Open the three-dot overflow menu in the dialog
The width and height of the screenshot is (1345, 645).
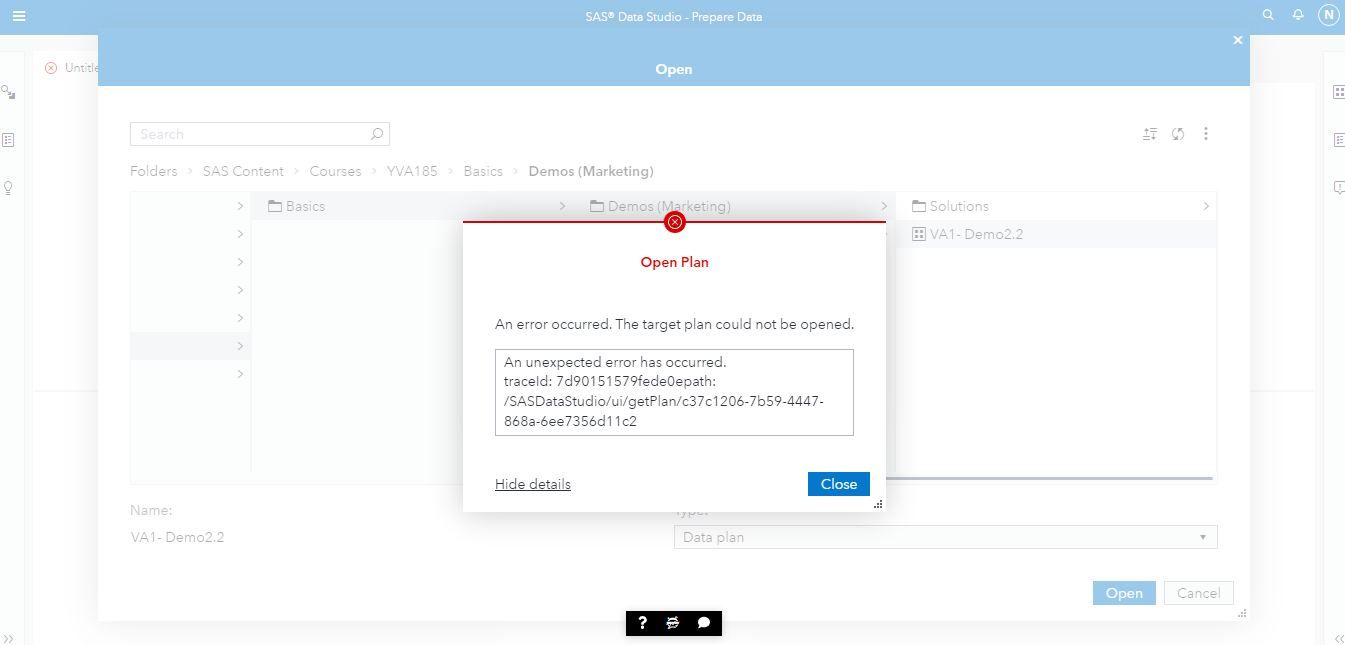[1206, 133]
